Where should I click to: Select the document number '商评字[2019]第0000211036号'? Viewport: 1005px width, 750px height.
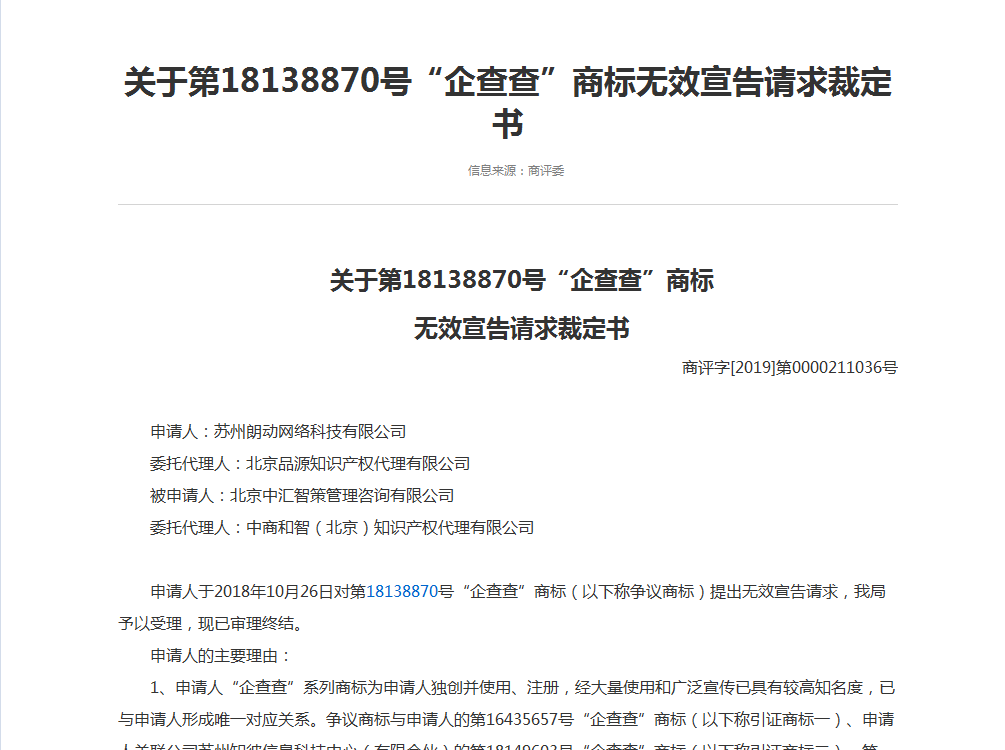tap(790, 367)
